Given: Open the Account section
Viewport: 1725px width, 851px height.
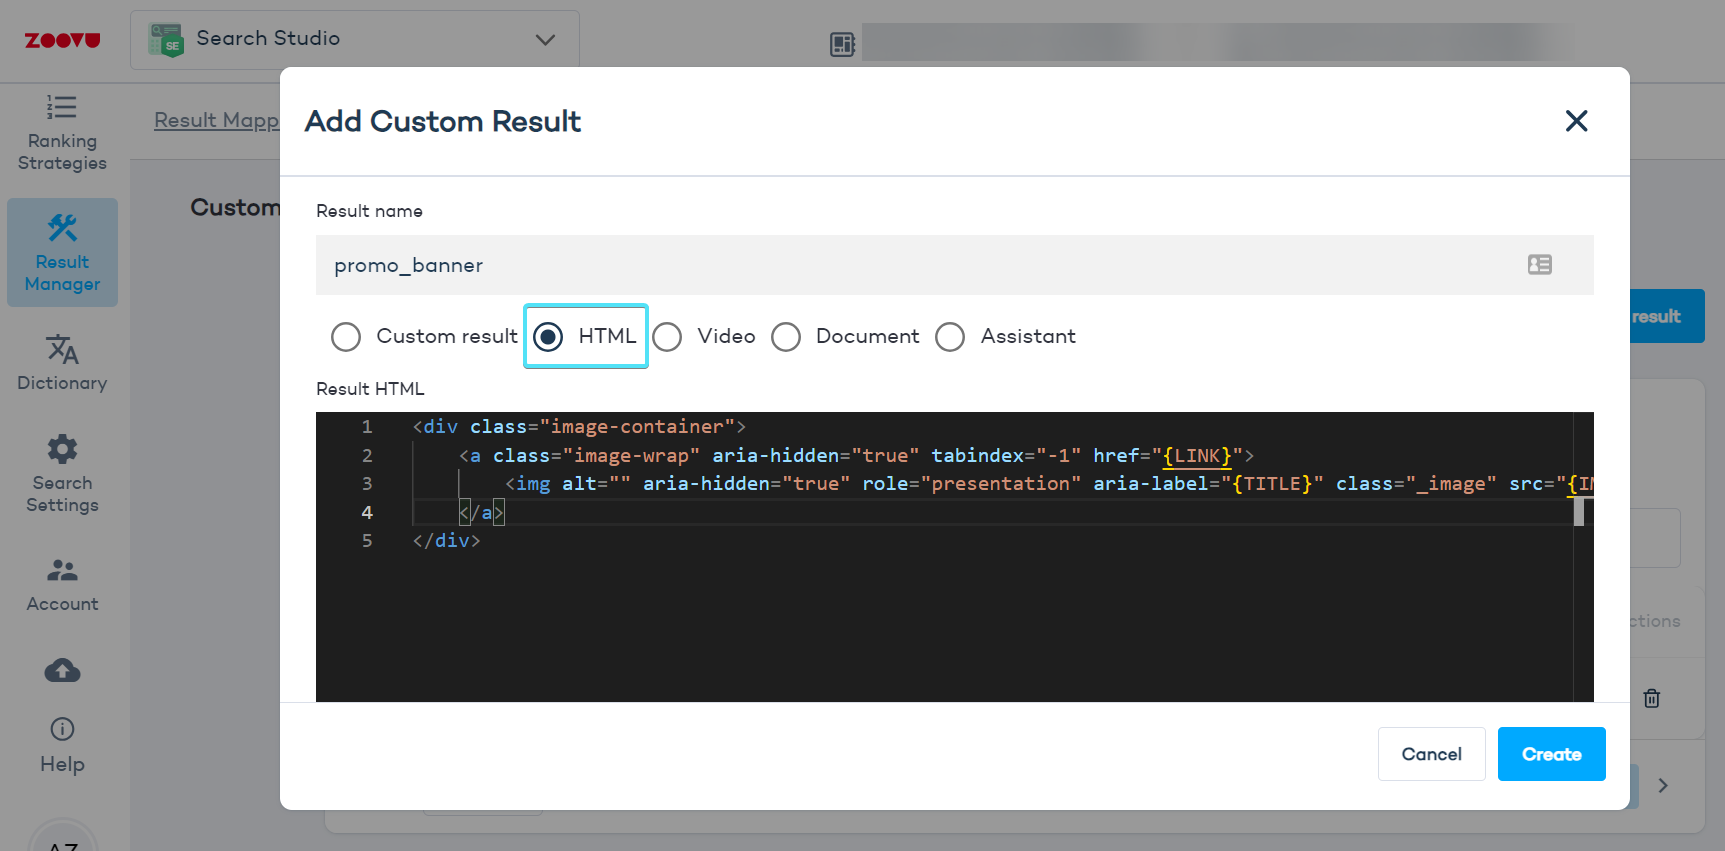Looking at the screenshot, I should [x=62, y=585].
